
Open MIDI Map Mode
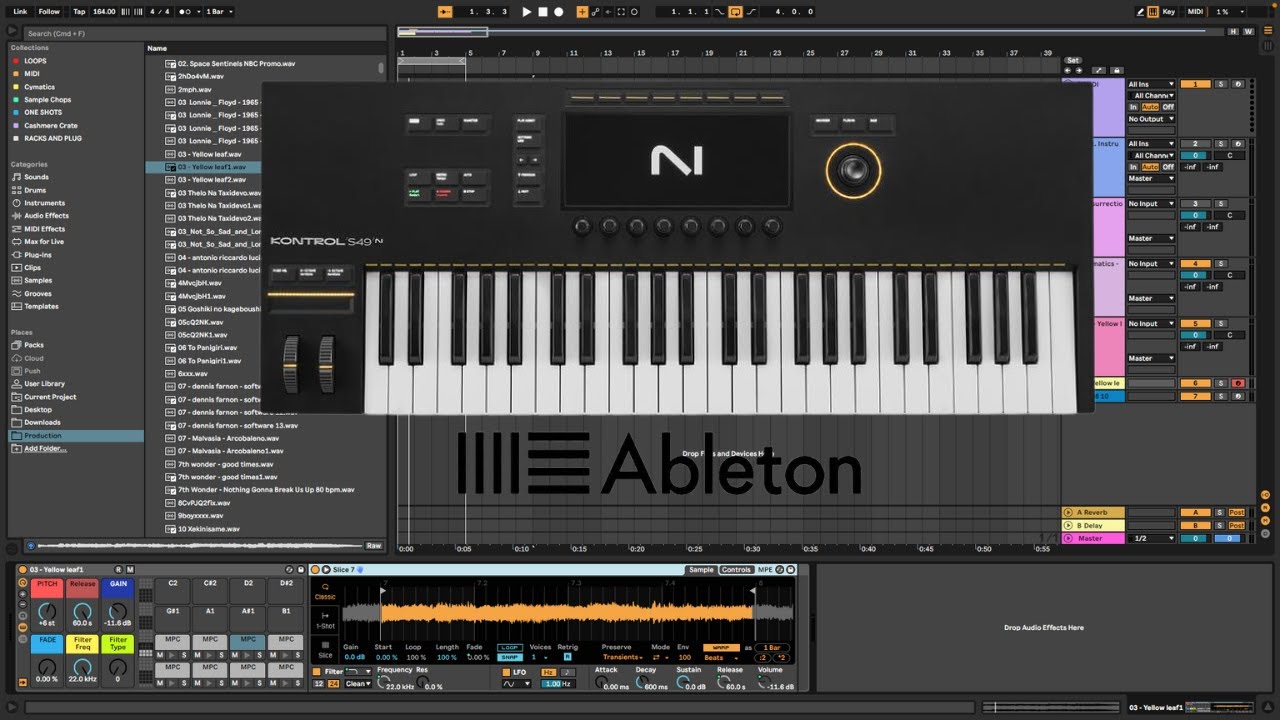1195,12
